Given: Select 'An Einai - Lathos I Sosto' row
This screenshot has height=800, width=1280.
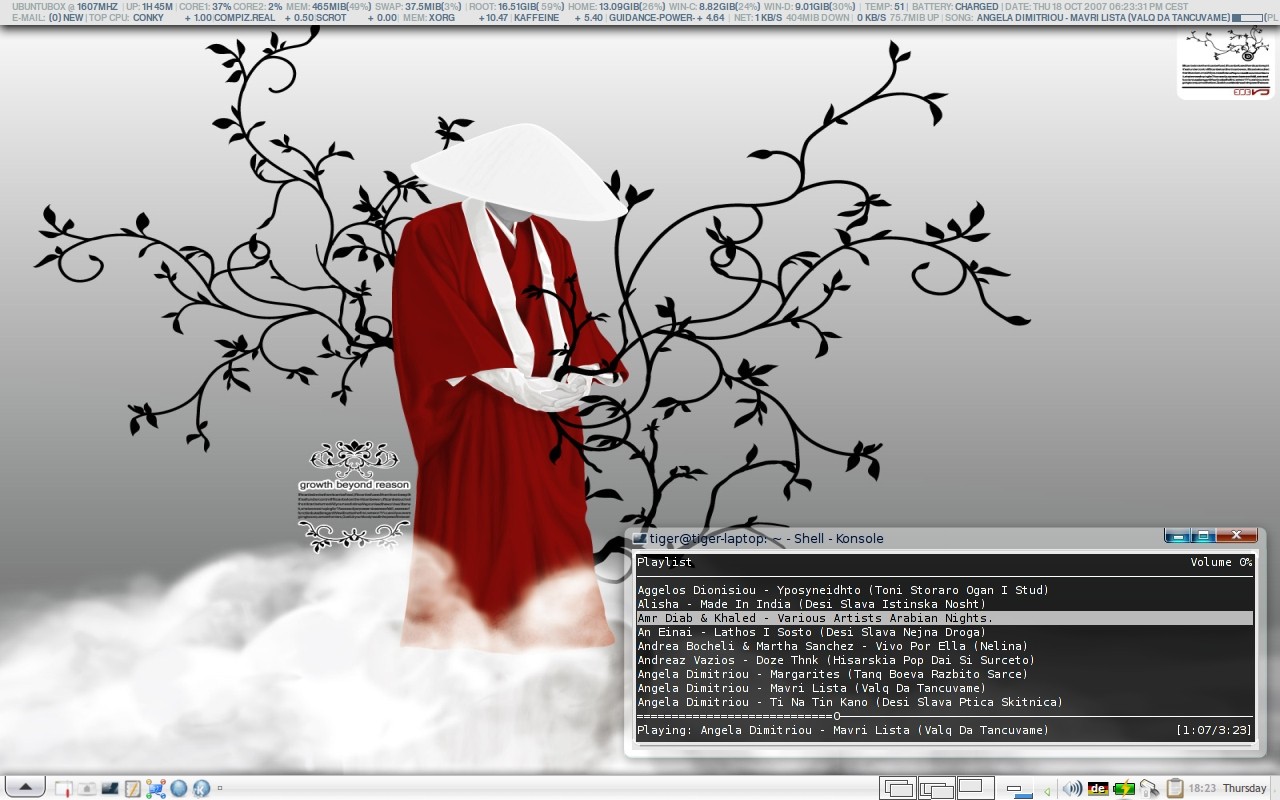Looking at the screenshot, I should pyautogui.click(x=945, y=632).
